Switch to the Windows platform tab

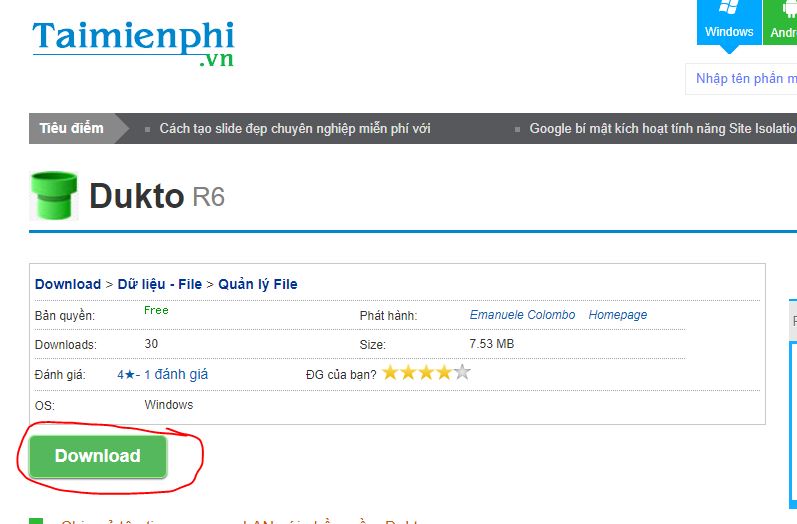coord(729,23)
